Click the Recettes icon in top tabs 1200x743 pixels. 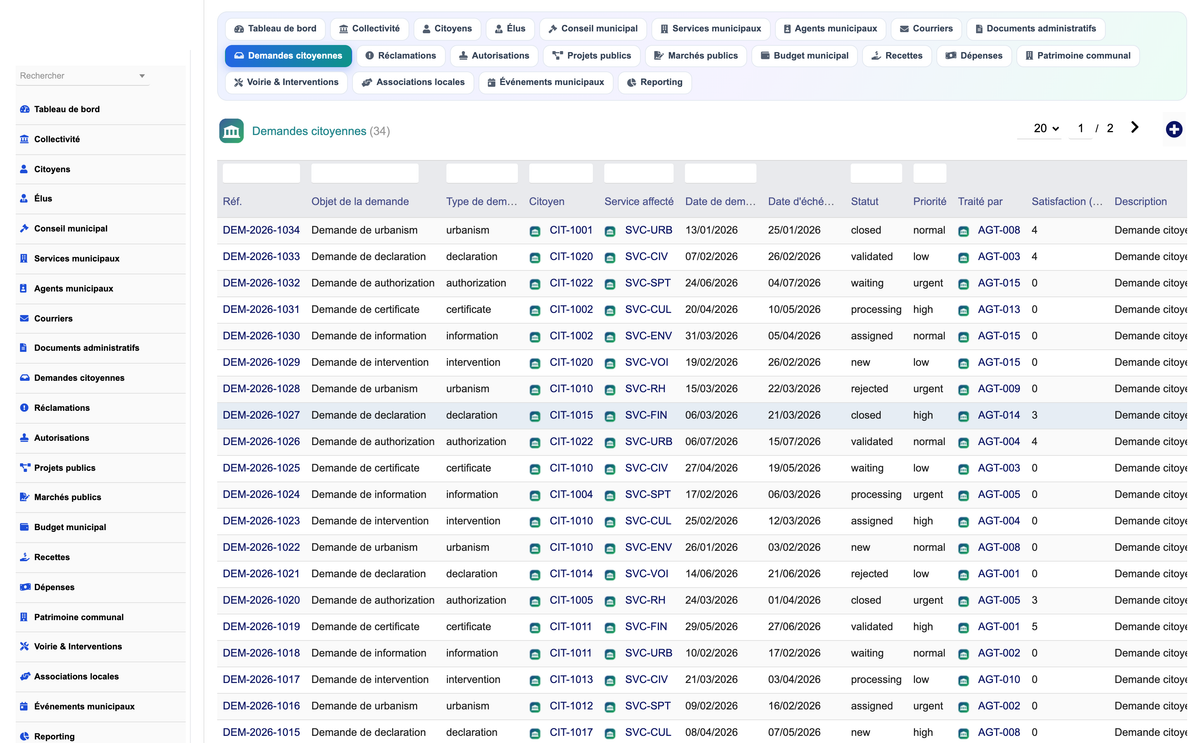point(876,56)
